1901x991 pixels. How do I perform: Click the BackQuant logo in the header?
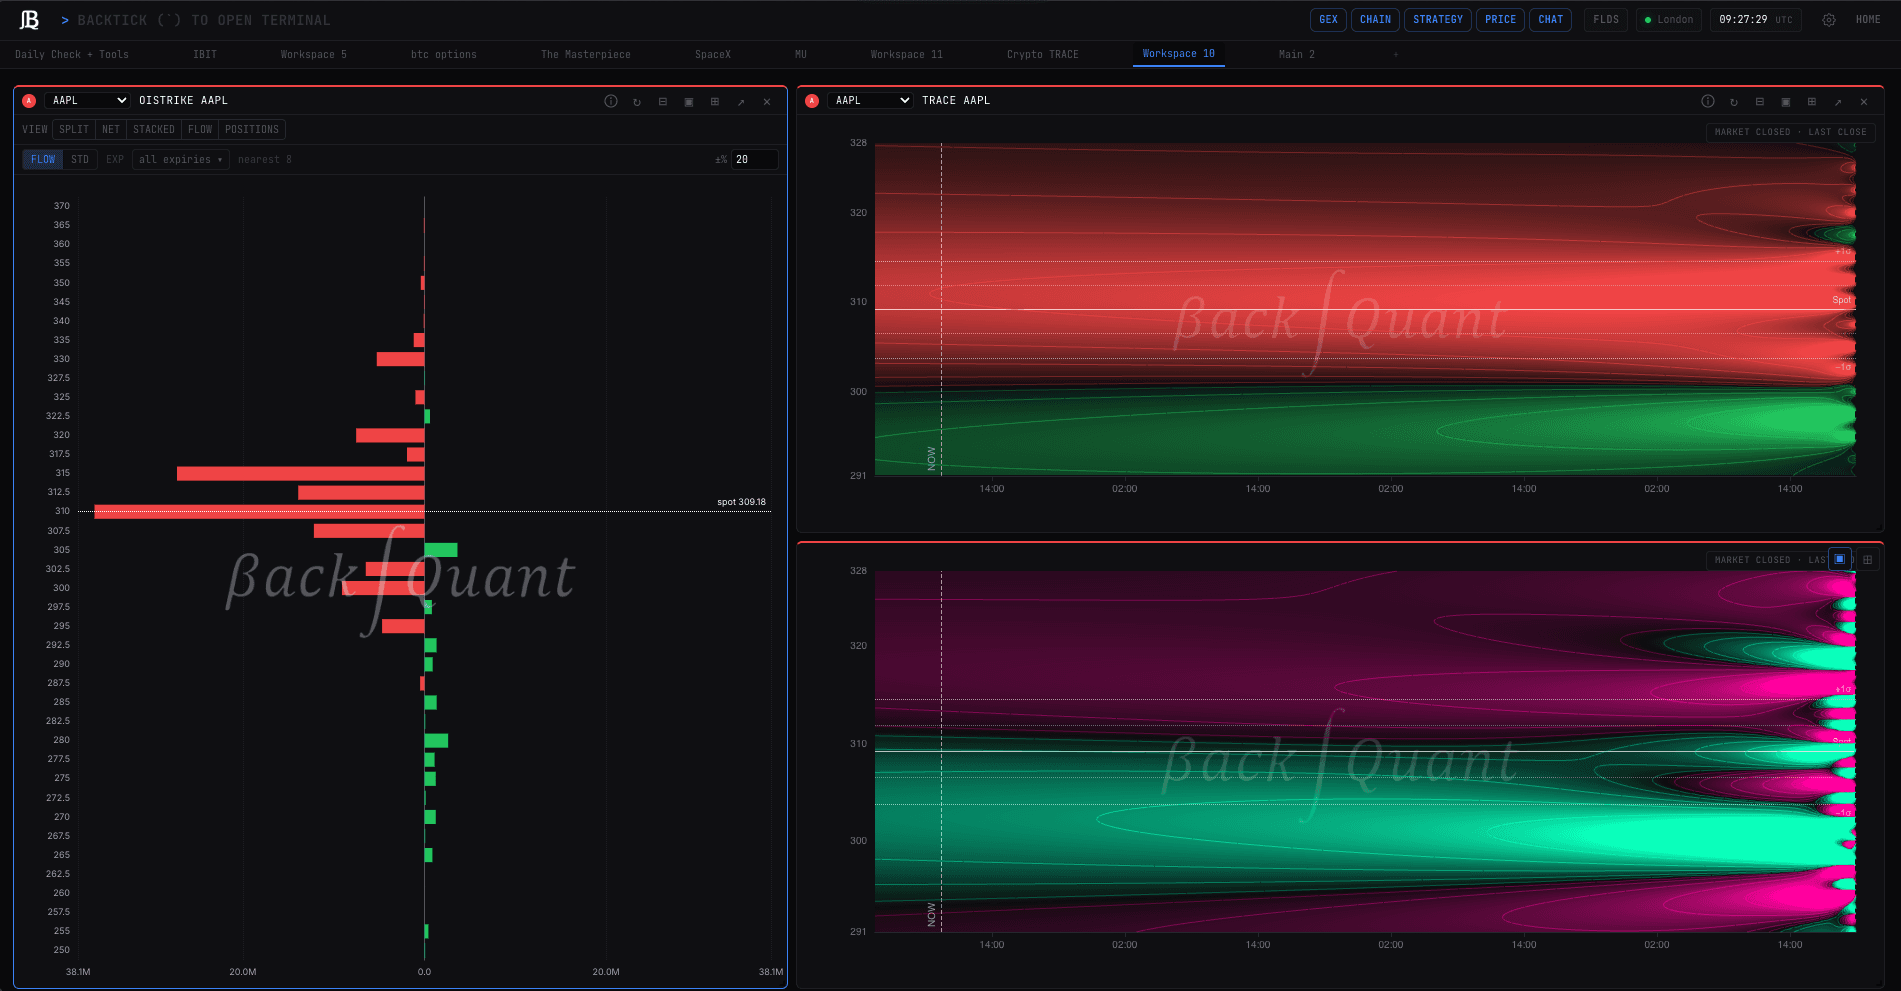tap(30, 20)
